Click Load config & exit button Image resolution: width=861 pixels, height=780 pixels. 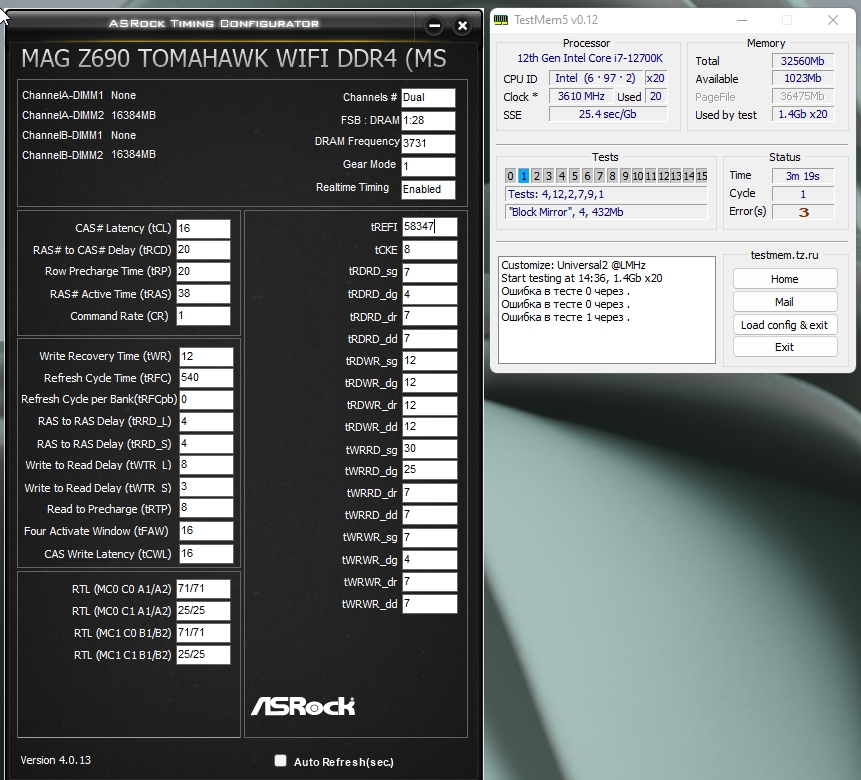click(x=785, y=325)
